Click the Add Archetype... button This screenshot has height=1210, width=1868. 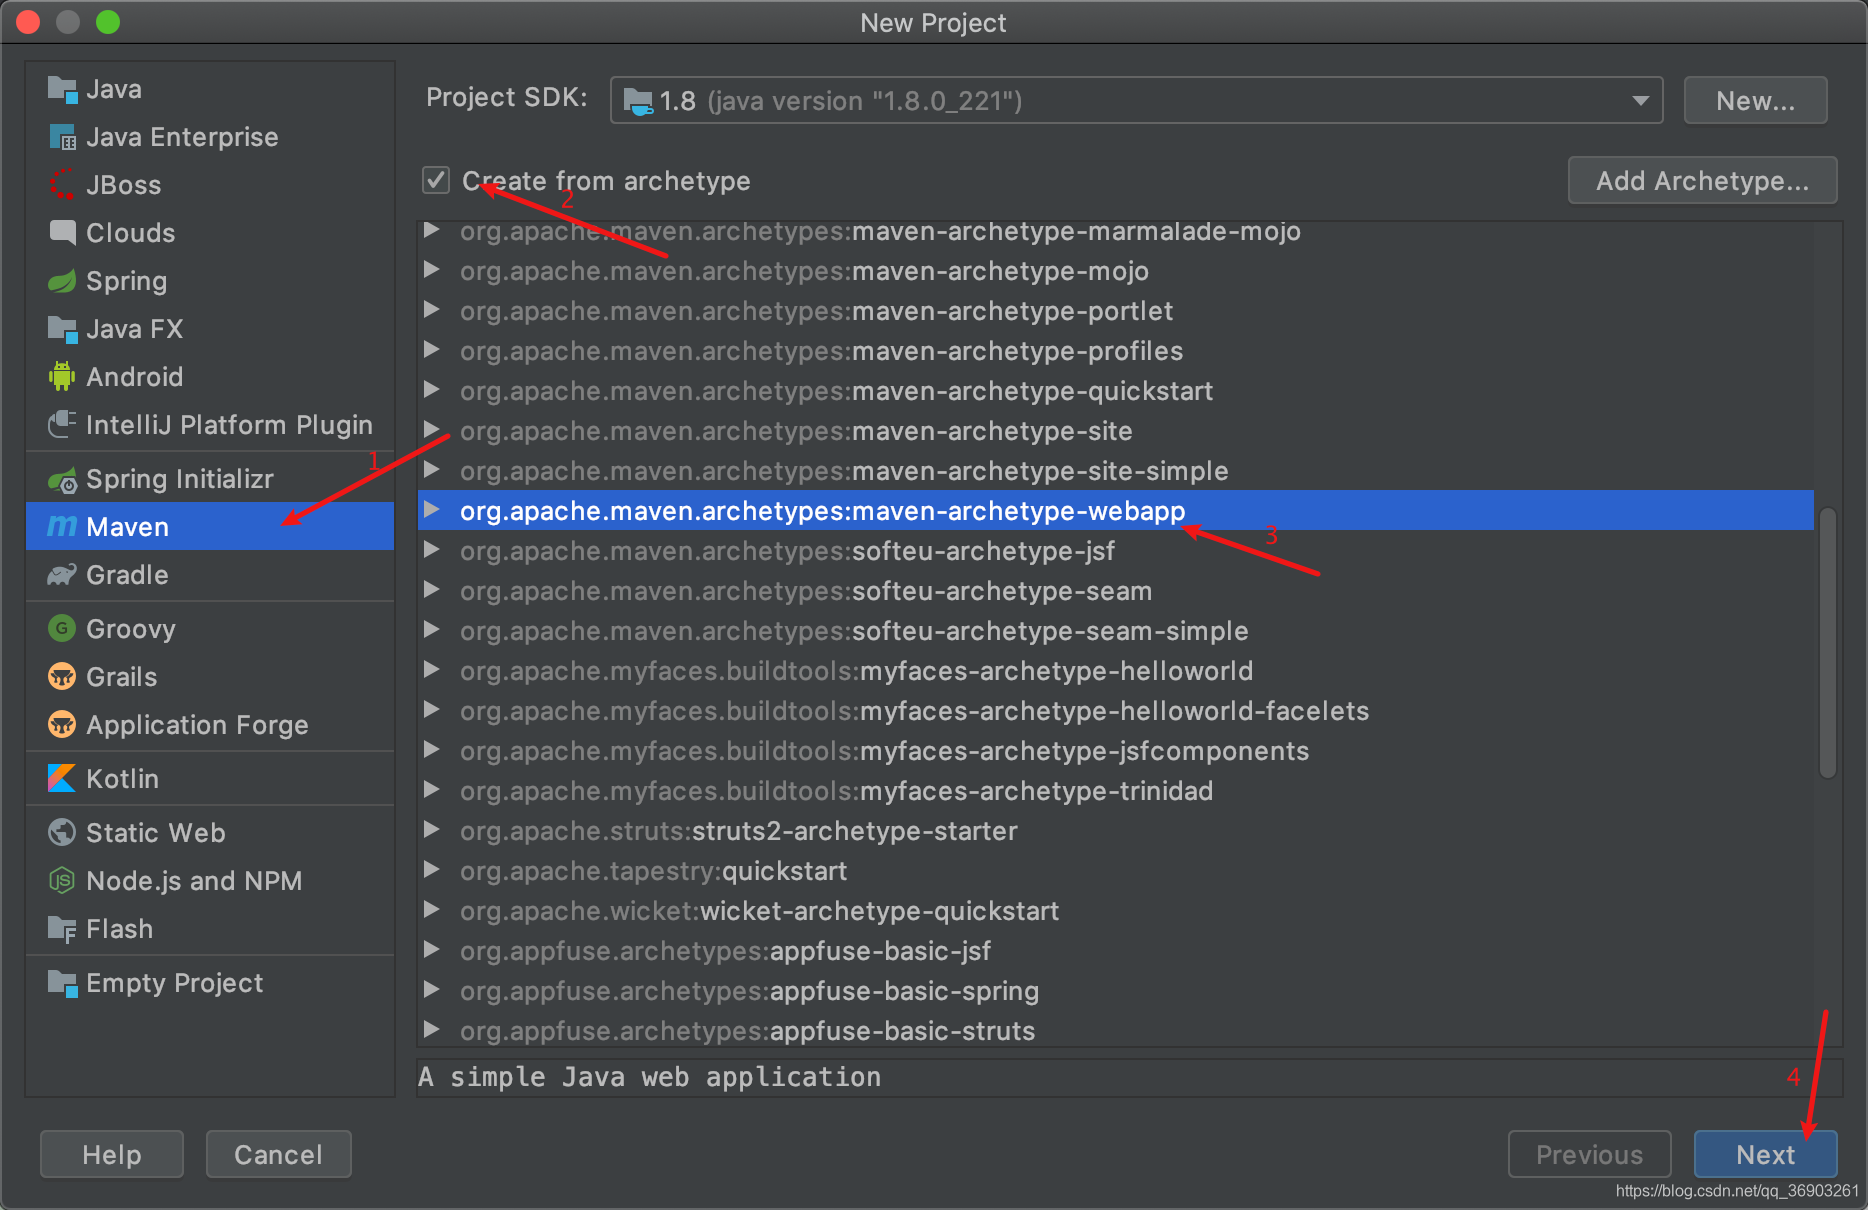point(1702,180)
